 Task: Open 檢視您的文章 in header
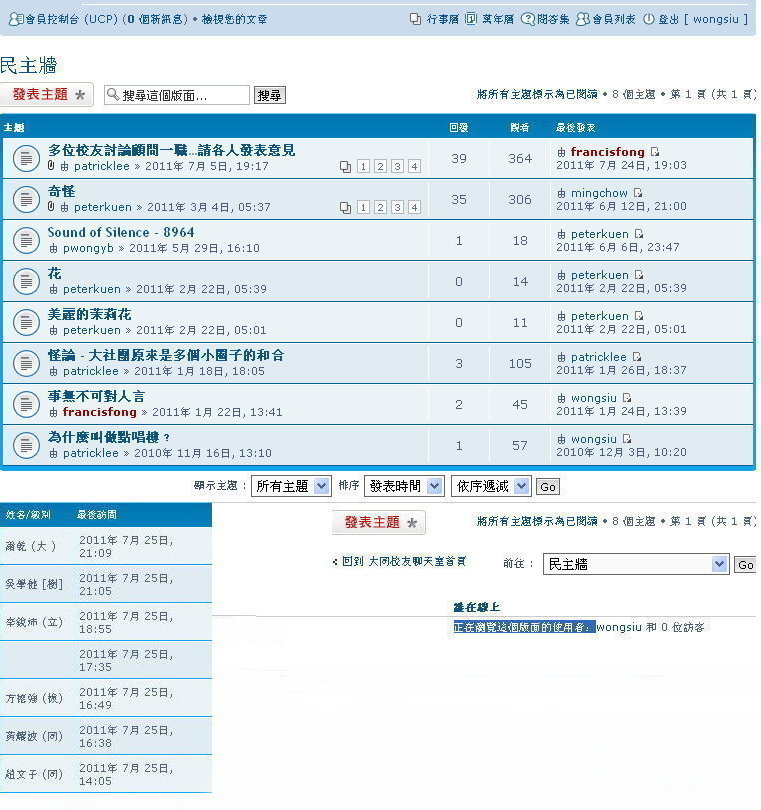pyautogui.click(x=234, y=20)
